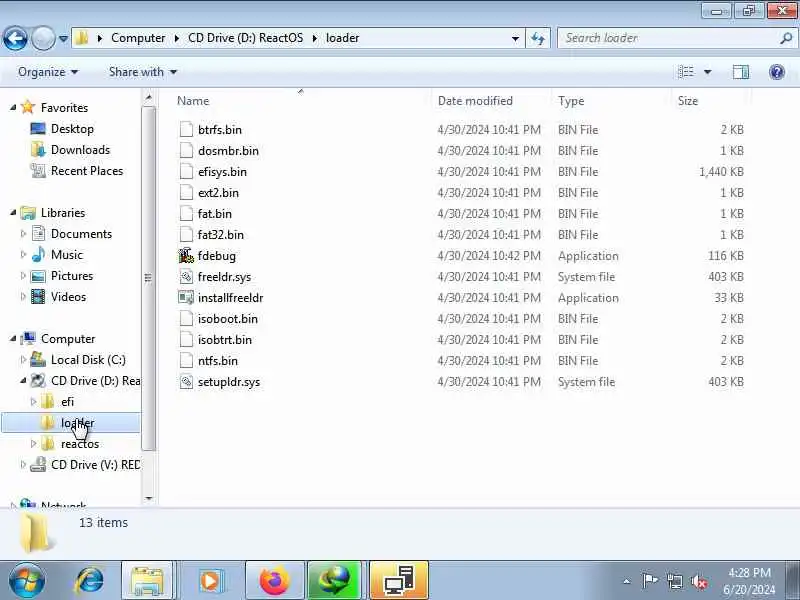This screenshot has height=600, width=800.
Task: Open the Share with menu
Action: [x=142, y=72]
